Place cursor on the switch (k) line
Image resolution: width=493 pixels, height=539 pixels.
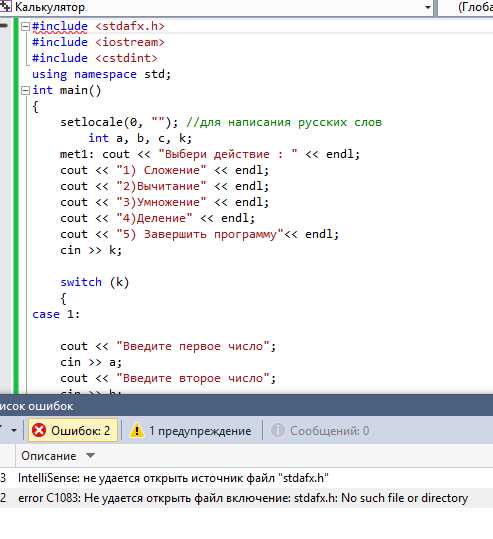click(95, 282)
